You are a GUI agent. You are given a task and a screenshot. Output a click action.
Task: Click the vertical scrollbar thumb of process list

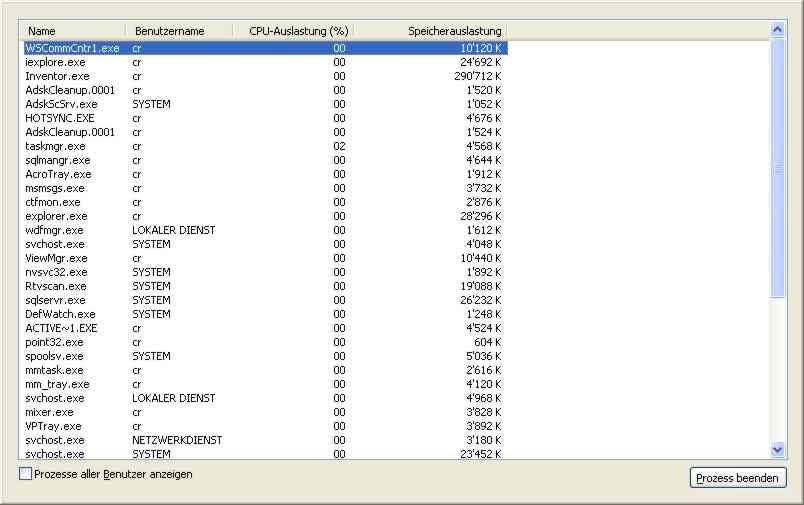pos(777,167)
